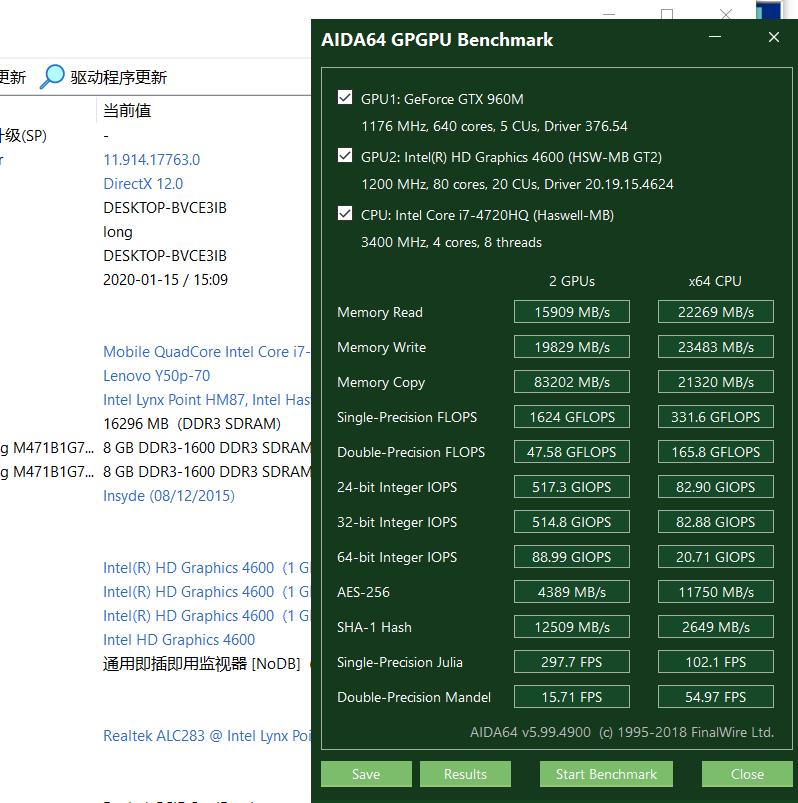Open the Results button
Screen dimensions: 798x803
point(465,774)
